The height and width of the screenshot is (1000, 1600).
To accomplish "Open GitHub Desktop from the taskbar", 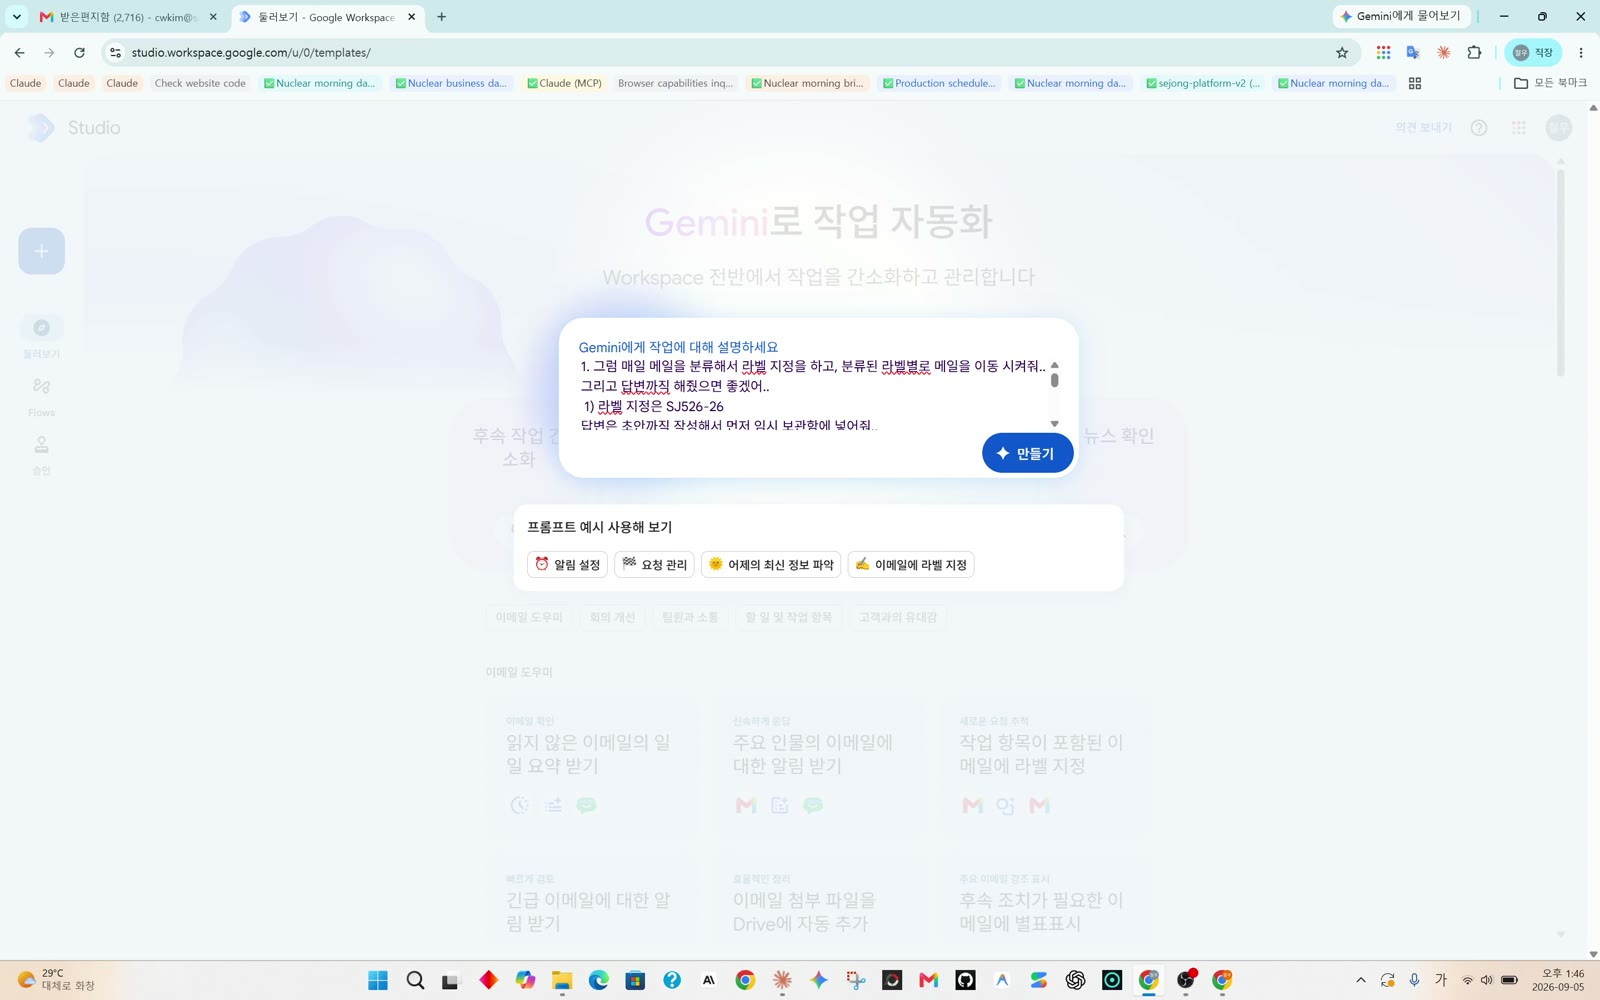I will [965, 980].
